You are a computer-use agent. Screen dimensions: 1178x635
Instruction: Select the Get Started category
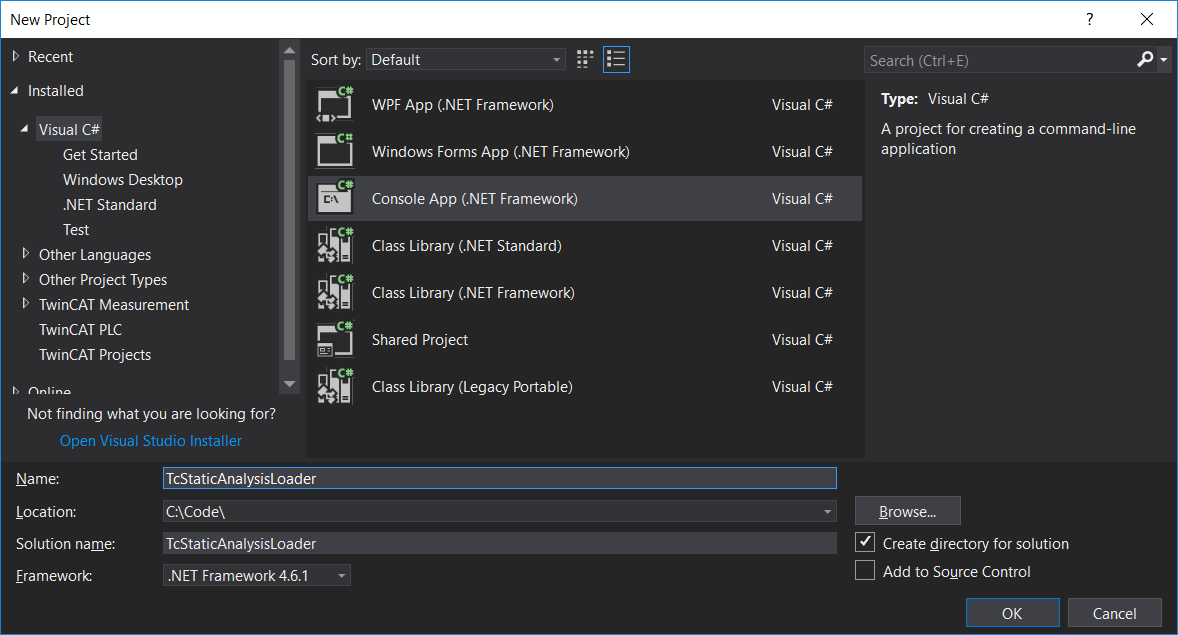(x=100, y=155)
